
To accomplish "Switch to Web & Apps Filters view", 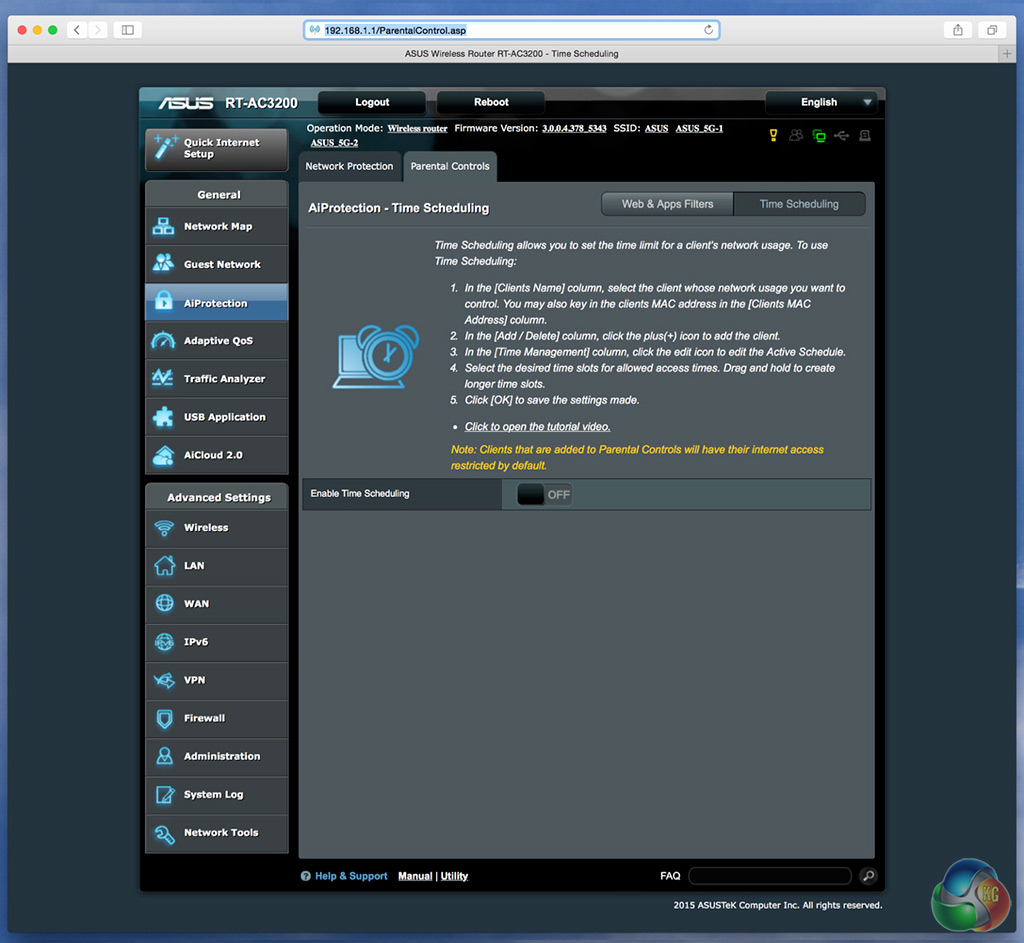I will click(x=667, y=204).
